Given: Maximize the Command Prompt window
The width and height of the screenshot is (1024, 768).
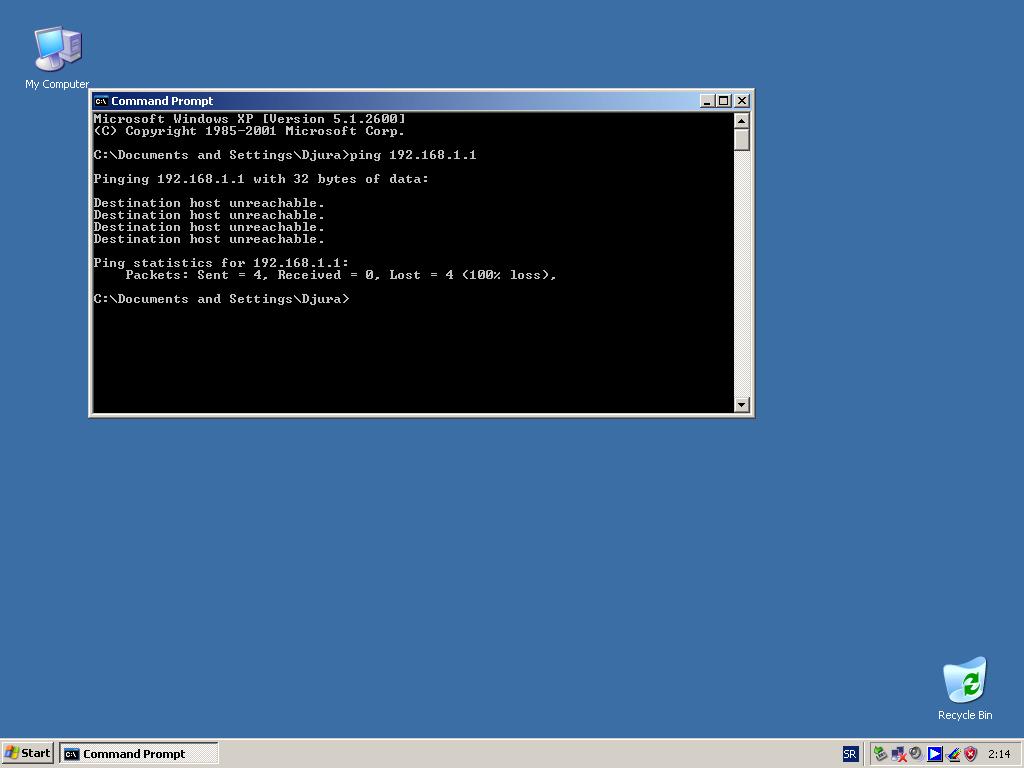Looking at the screenshot, I should click(723, 101).
